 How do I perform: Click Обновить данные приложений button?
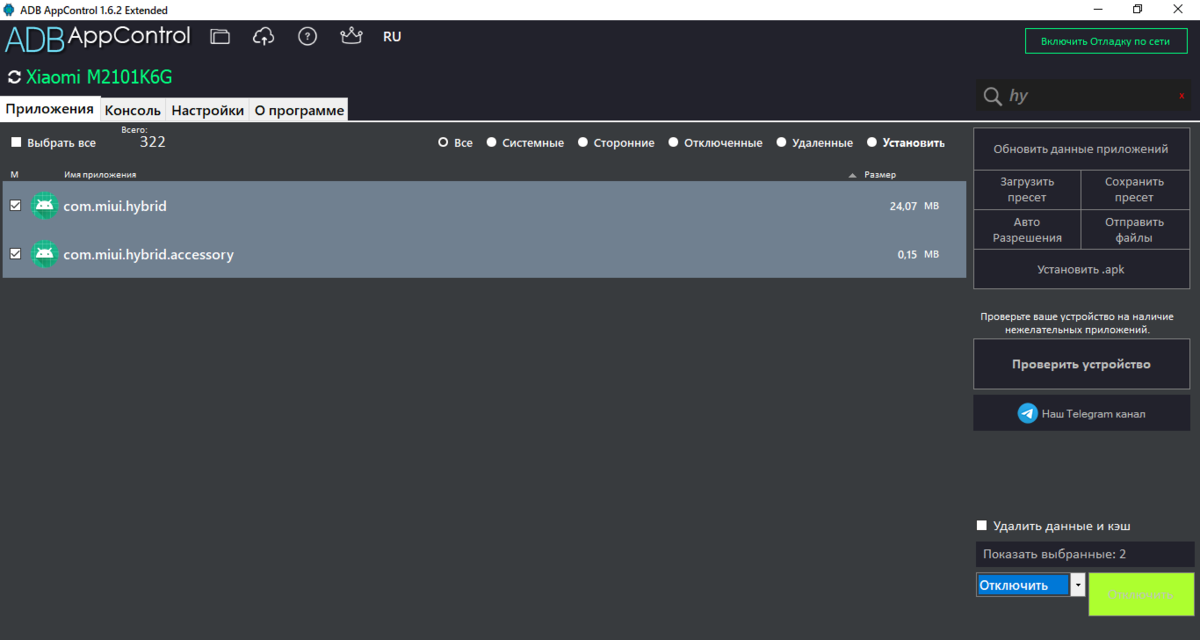[x=1081, y=149]
